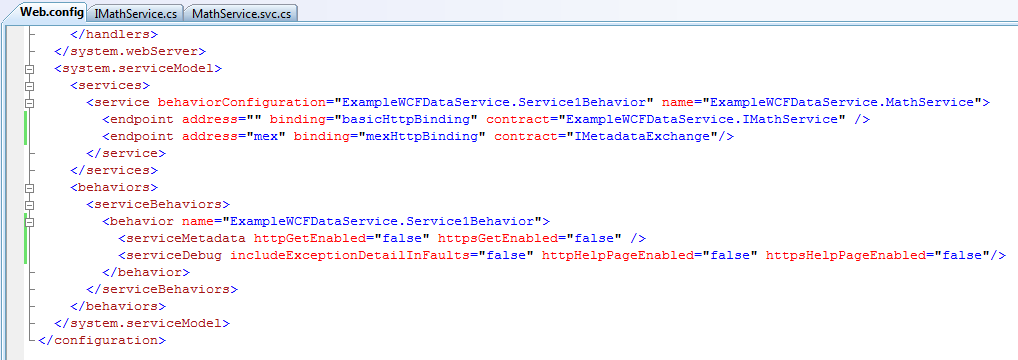
Task: Collapse the opening services node
Action: pos(29,85)
